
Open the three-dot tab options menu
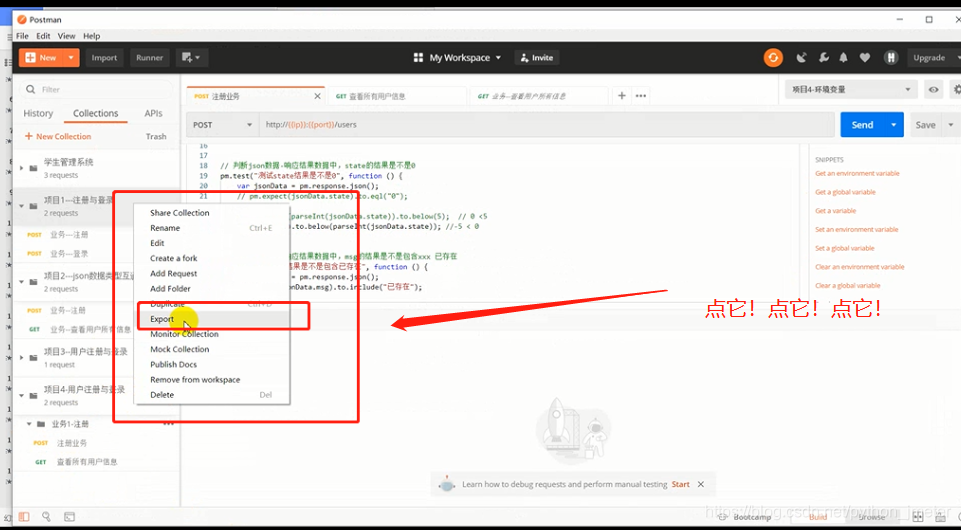pos(641,96)
